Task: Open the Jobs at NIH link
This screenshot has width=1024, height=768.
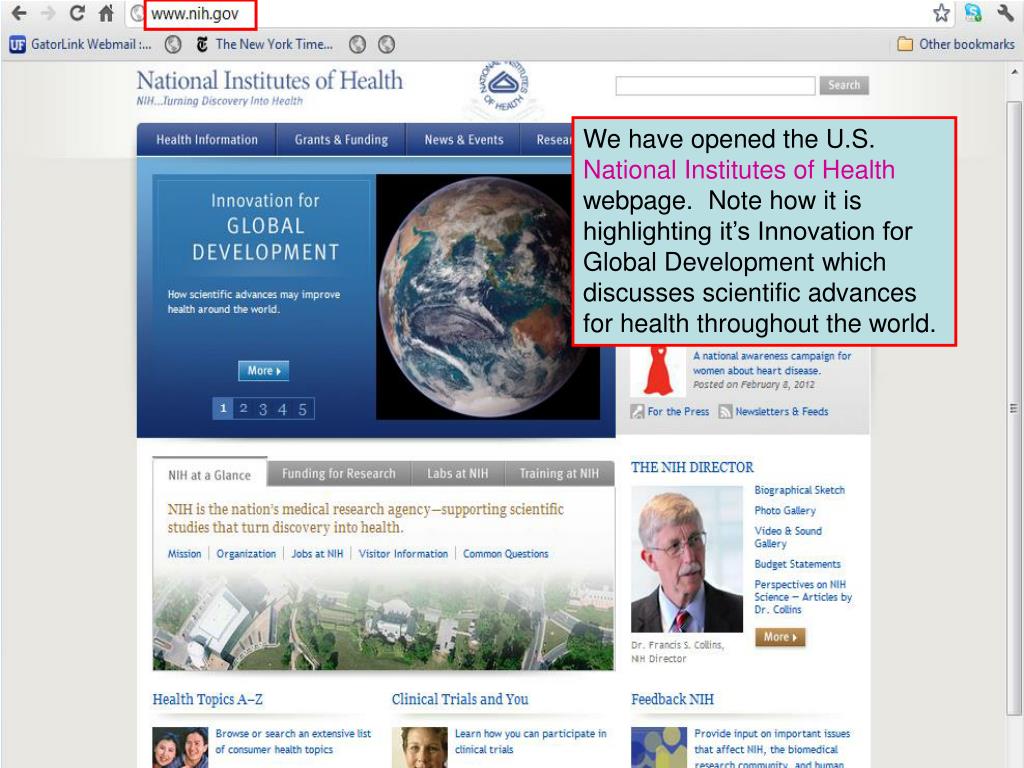Action: (317, 554)
